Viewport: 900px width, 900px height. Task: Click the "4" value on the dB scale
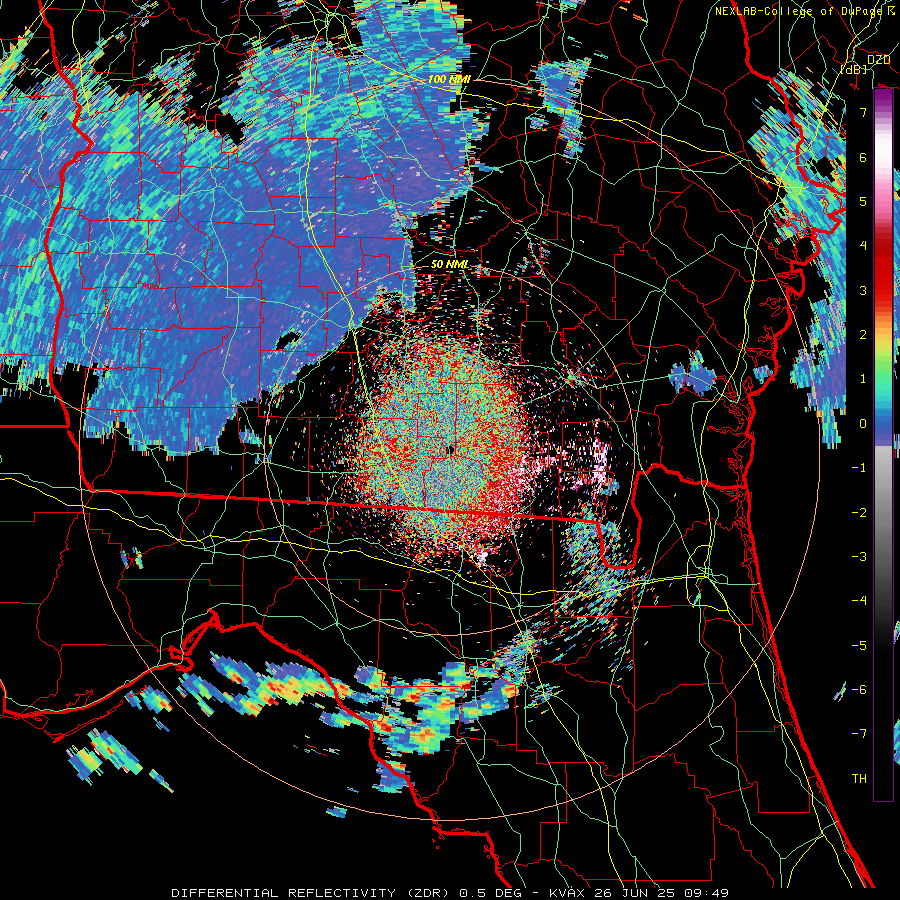(x=863, y=246)
